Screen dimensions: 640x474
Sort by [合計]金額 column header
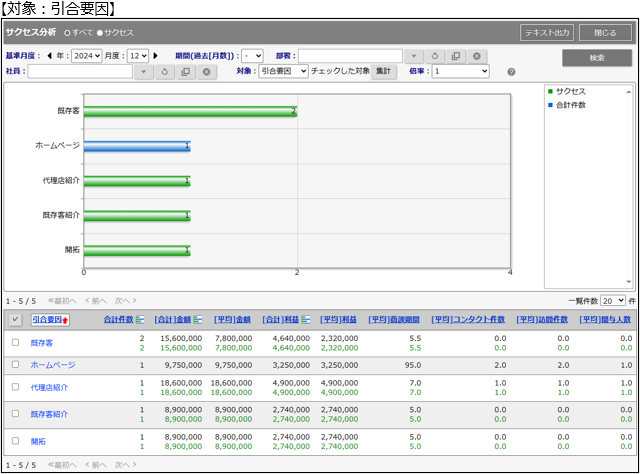(173, 320)
